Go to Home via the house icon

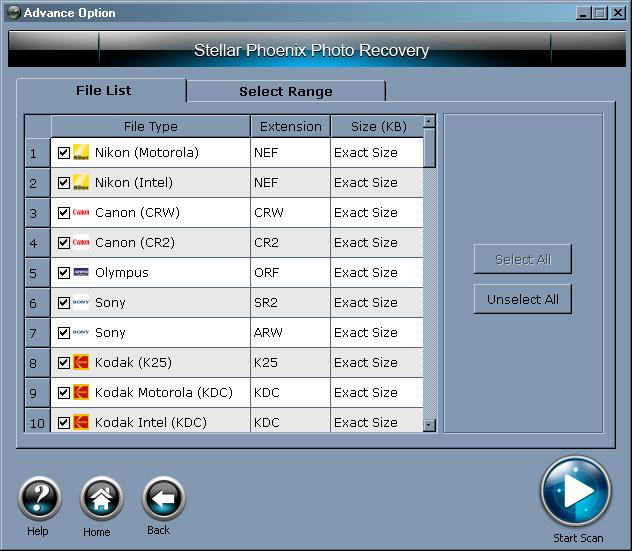point(101,497)
